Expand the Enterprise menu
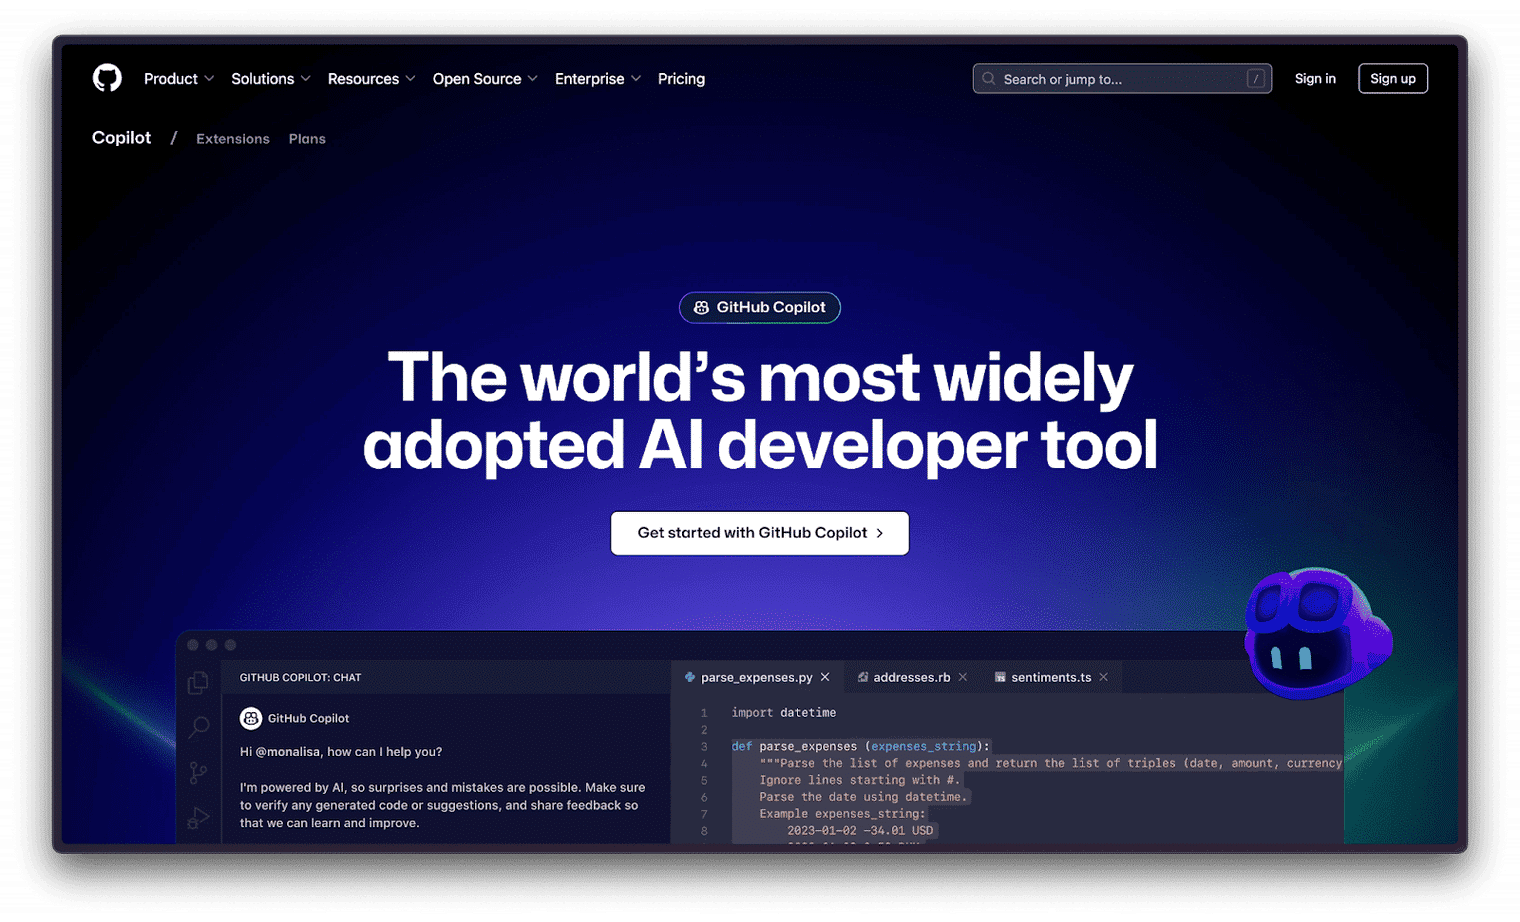 (598, 79)
